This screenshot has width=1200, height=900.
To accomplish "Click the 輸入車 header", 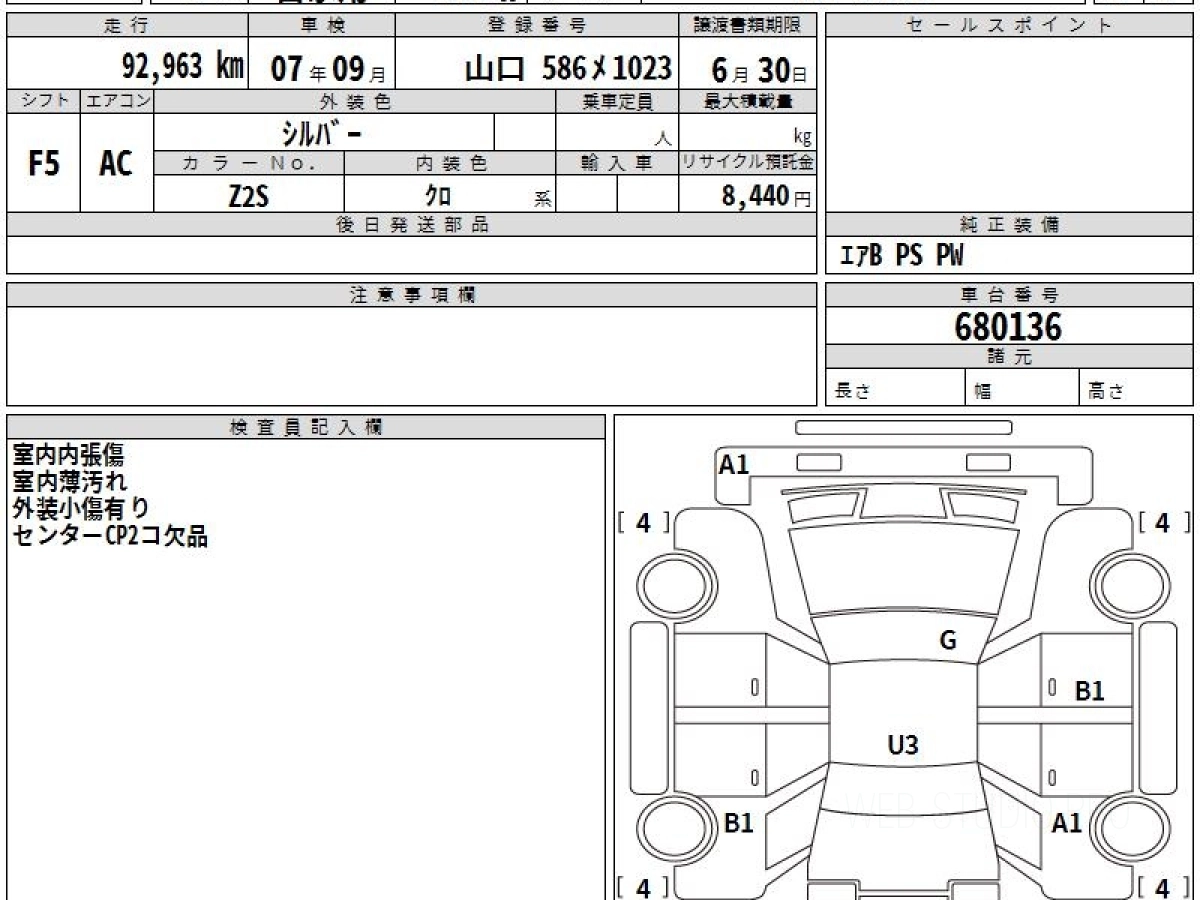I will pos(617,163).
